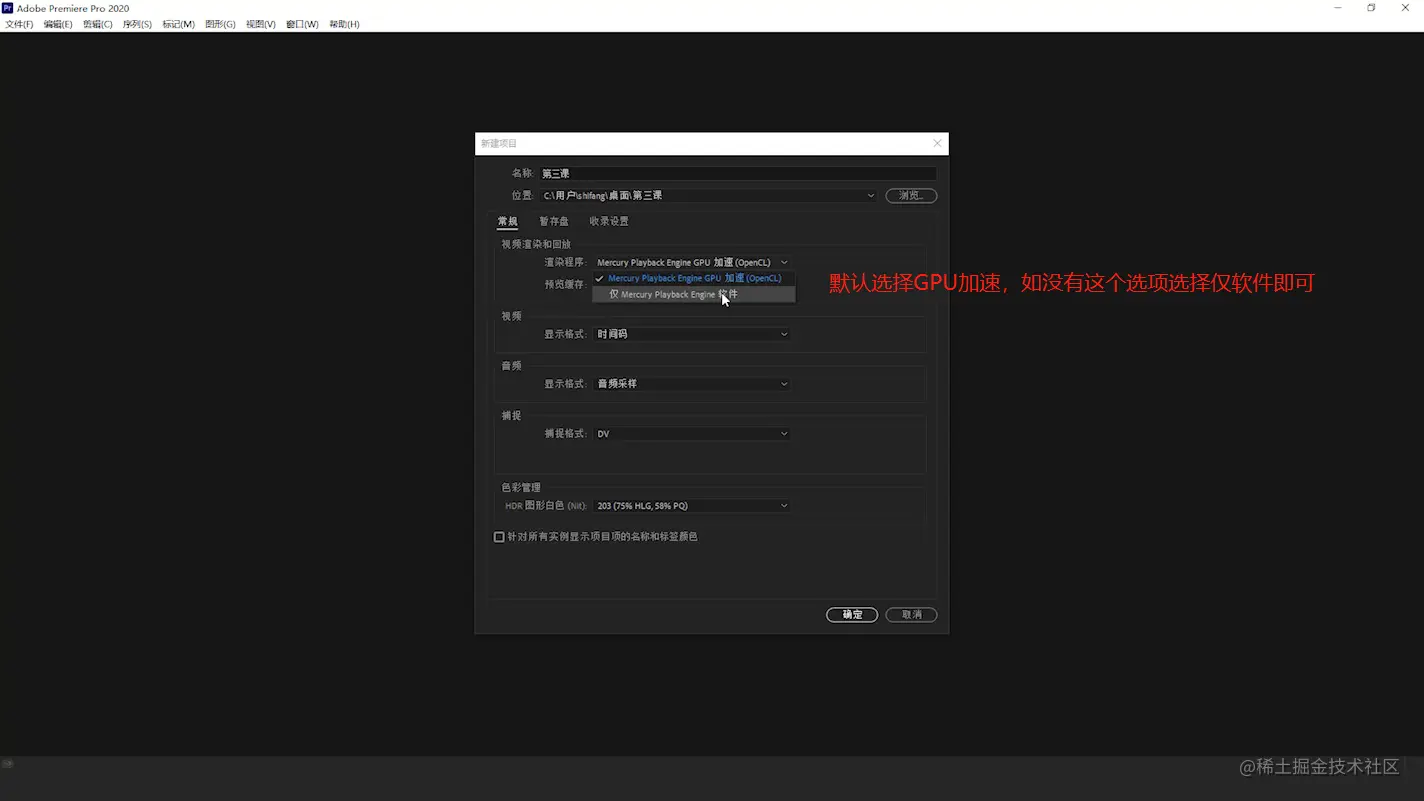Screen dimensions: 1424x801
Task: Open the 图形(G) menu
Action: click(x=220, y=24)
